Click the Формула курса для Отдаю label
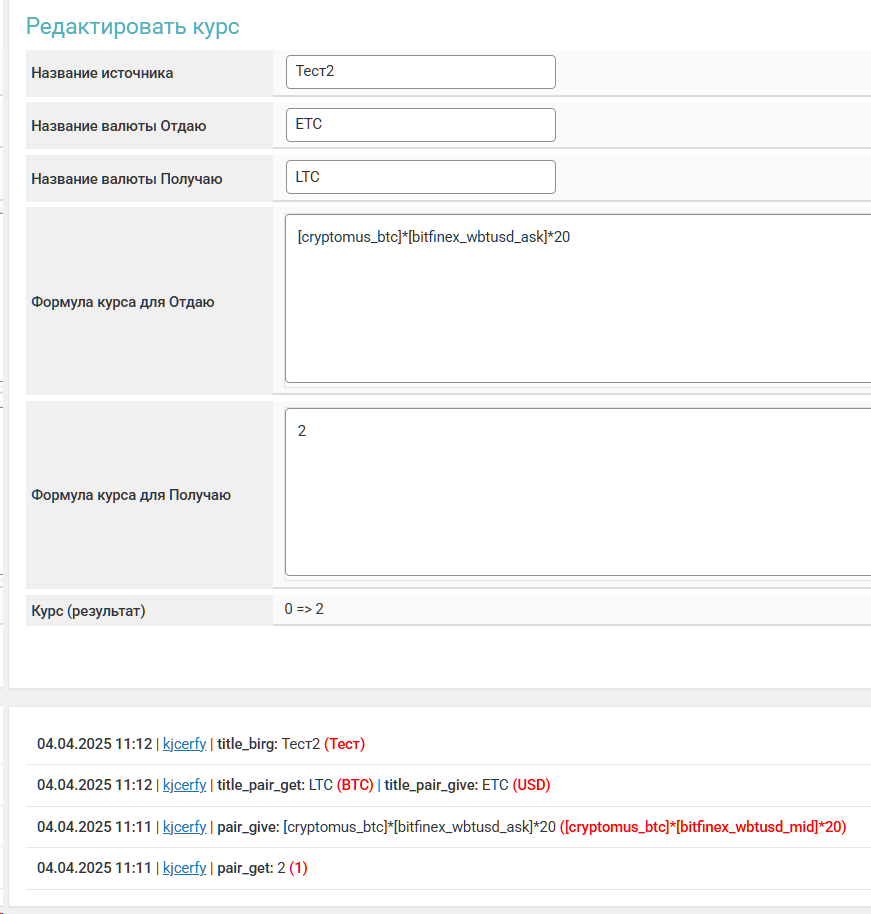 click(123, 302)
